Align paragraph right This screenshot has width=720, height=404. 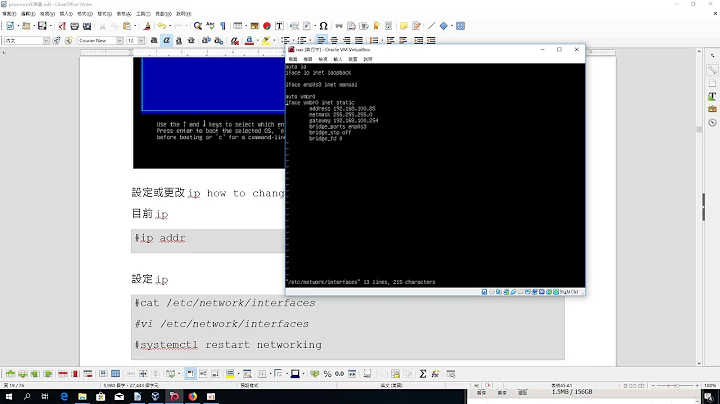coord(346,40)
